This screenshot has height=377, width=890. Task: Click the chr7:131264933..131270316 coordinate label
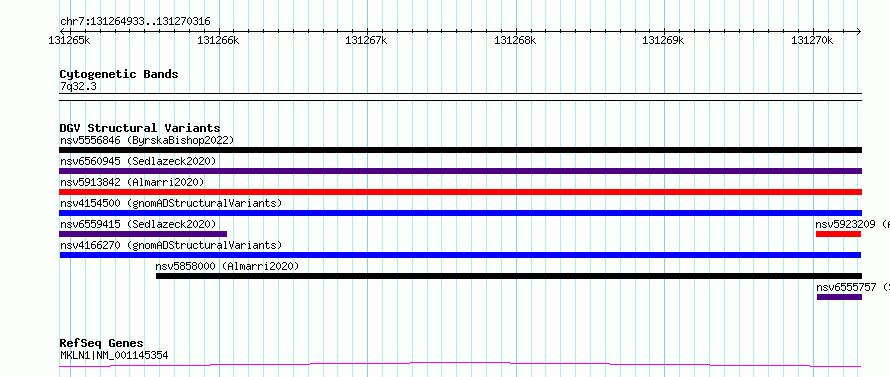135,22
